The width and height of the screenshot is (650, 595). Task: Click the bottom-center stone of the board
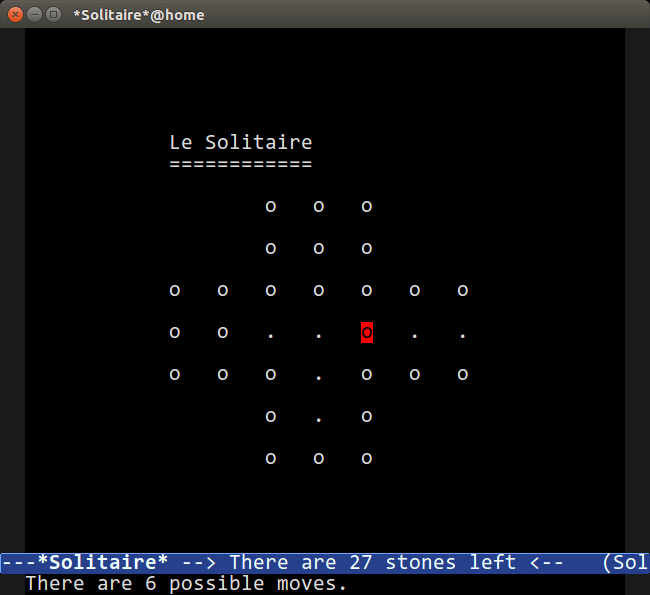click(319, 459)
